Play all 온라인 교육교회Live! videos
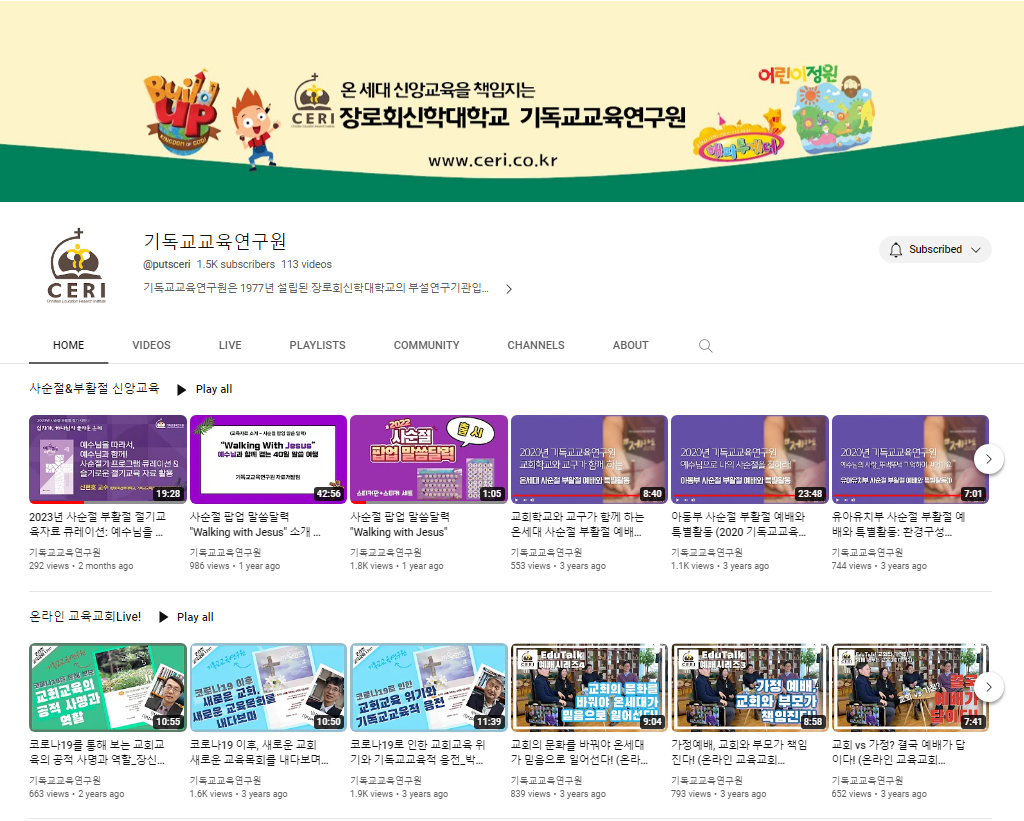The width and height of the screenshot is (1024, 821). 186,617
